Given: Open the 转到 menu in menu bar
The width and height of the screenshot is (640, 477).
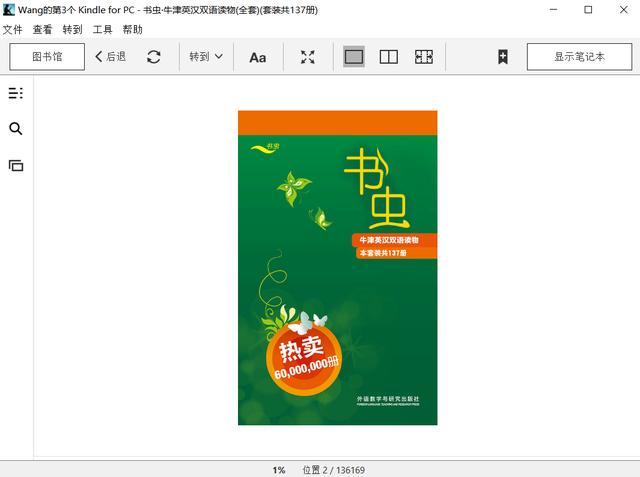Looking at the screenshot, I should [x=72, y=29].
